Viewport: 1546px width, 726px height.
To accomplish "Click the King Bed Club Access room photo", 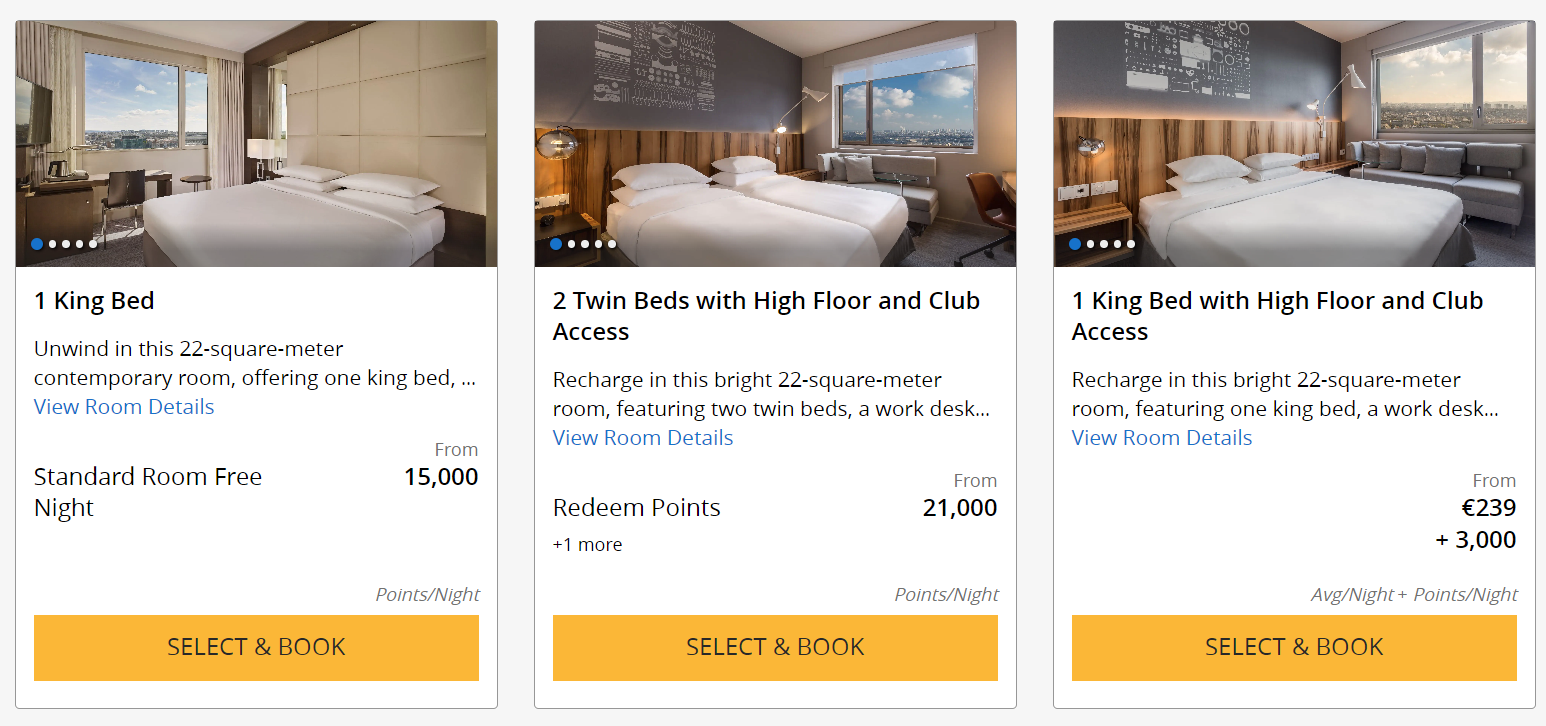I will (1294, 140).
